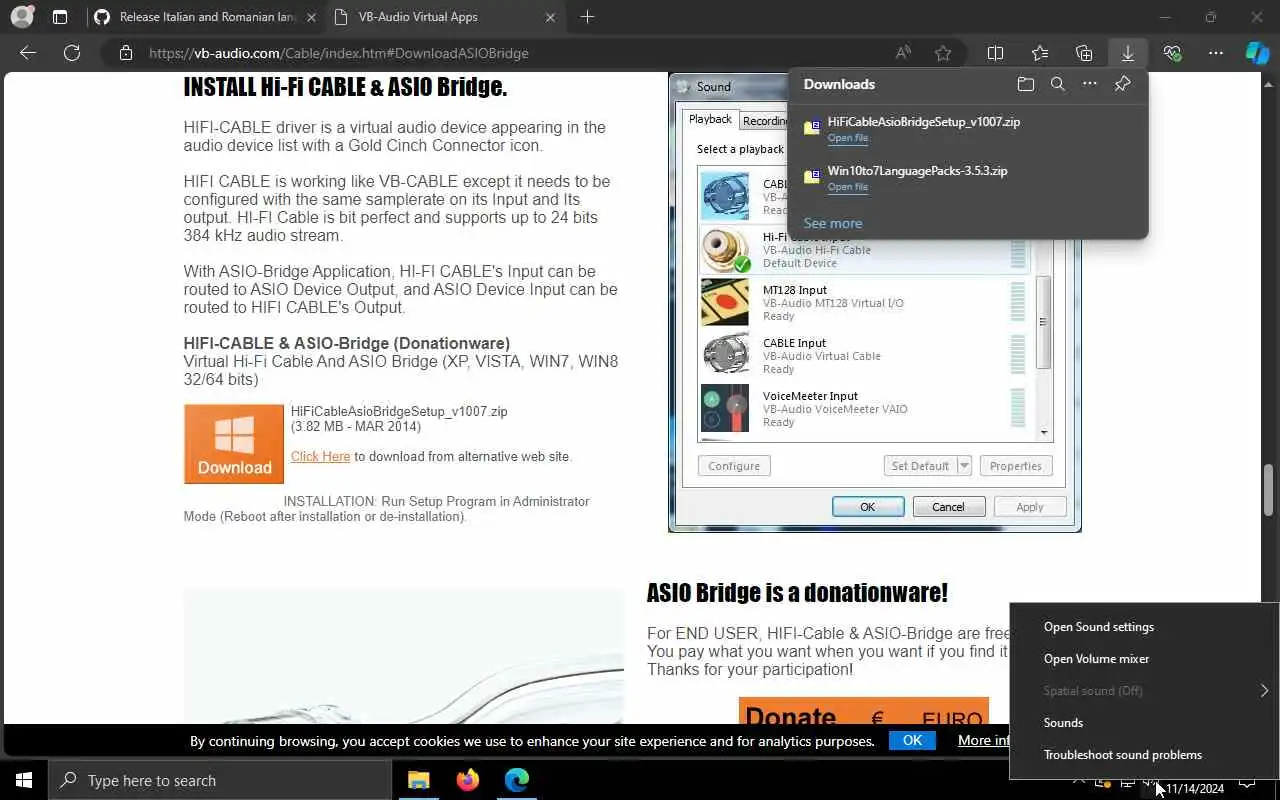The image size is (1280, 800).
Task: Focus the address bar URL field
Action: 500,53
